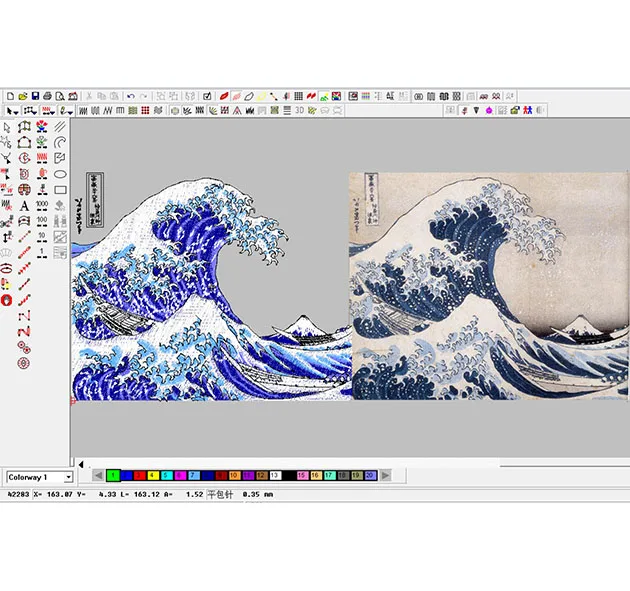This screenshot has height=591, width=630.
Task: Click the concentric circle tool at toolbox bottom
Action: coord(24,363)
